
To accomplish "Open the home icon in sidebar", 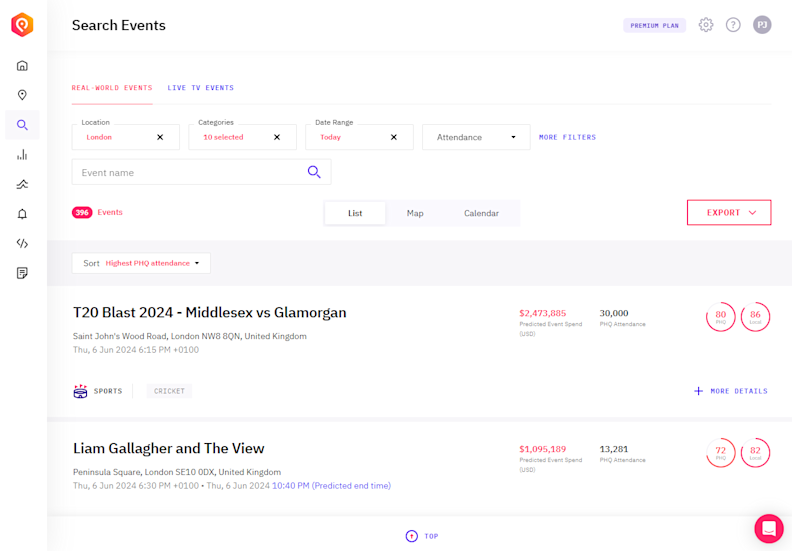I will point(22,66).
